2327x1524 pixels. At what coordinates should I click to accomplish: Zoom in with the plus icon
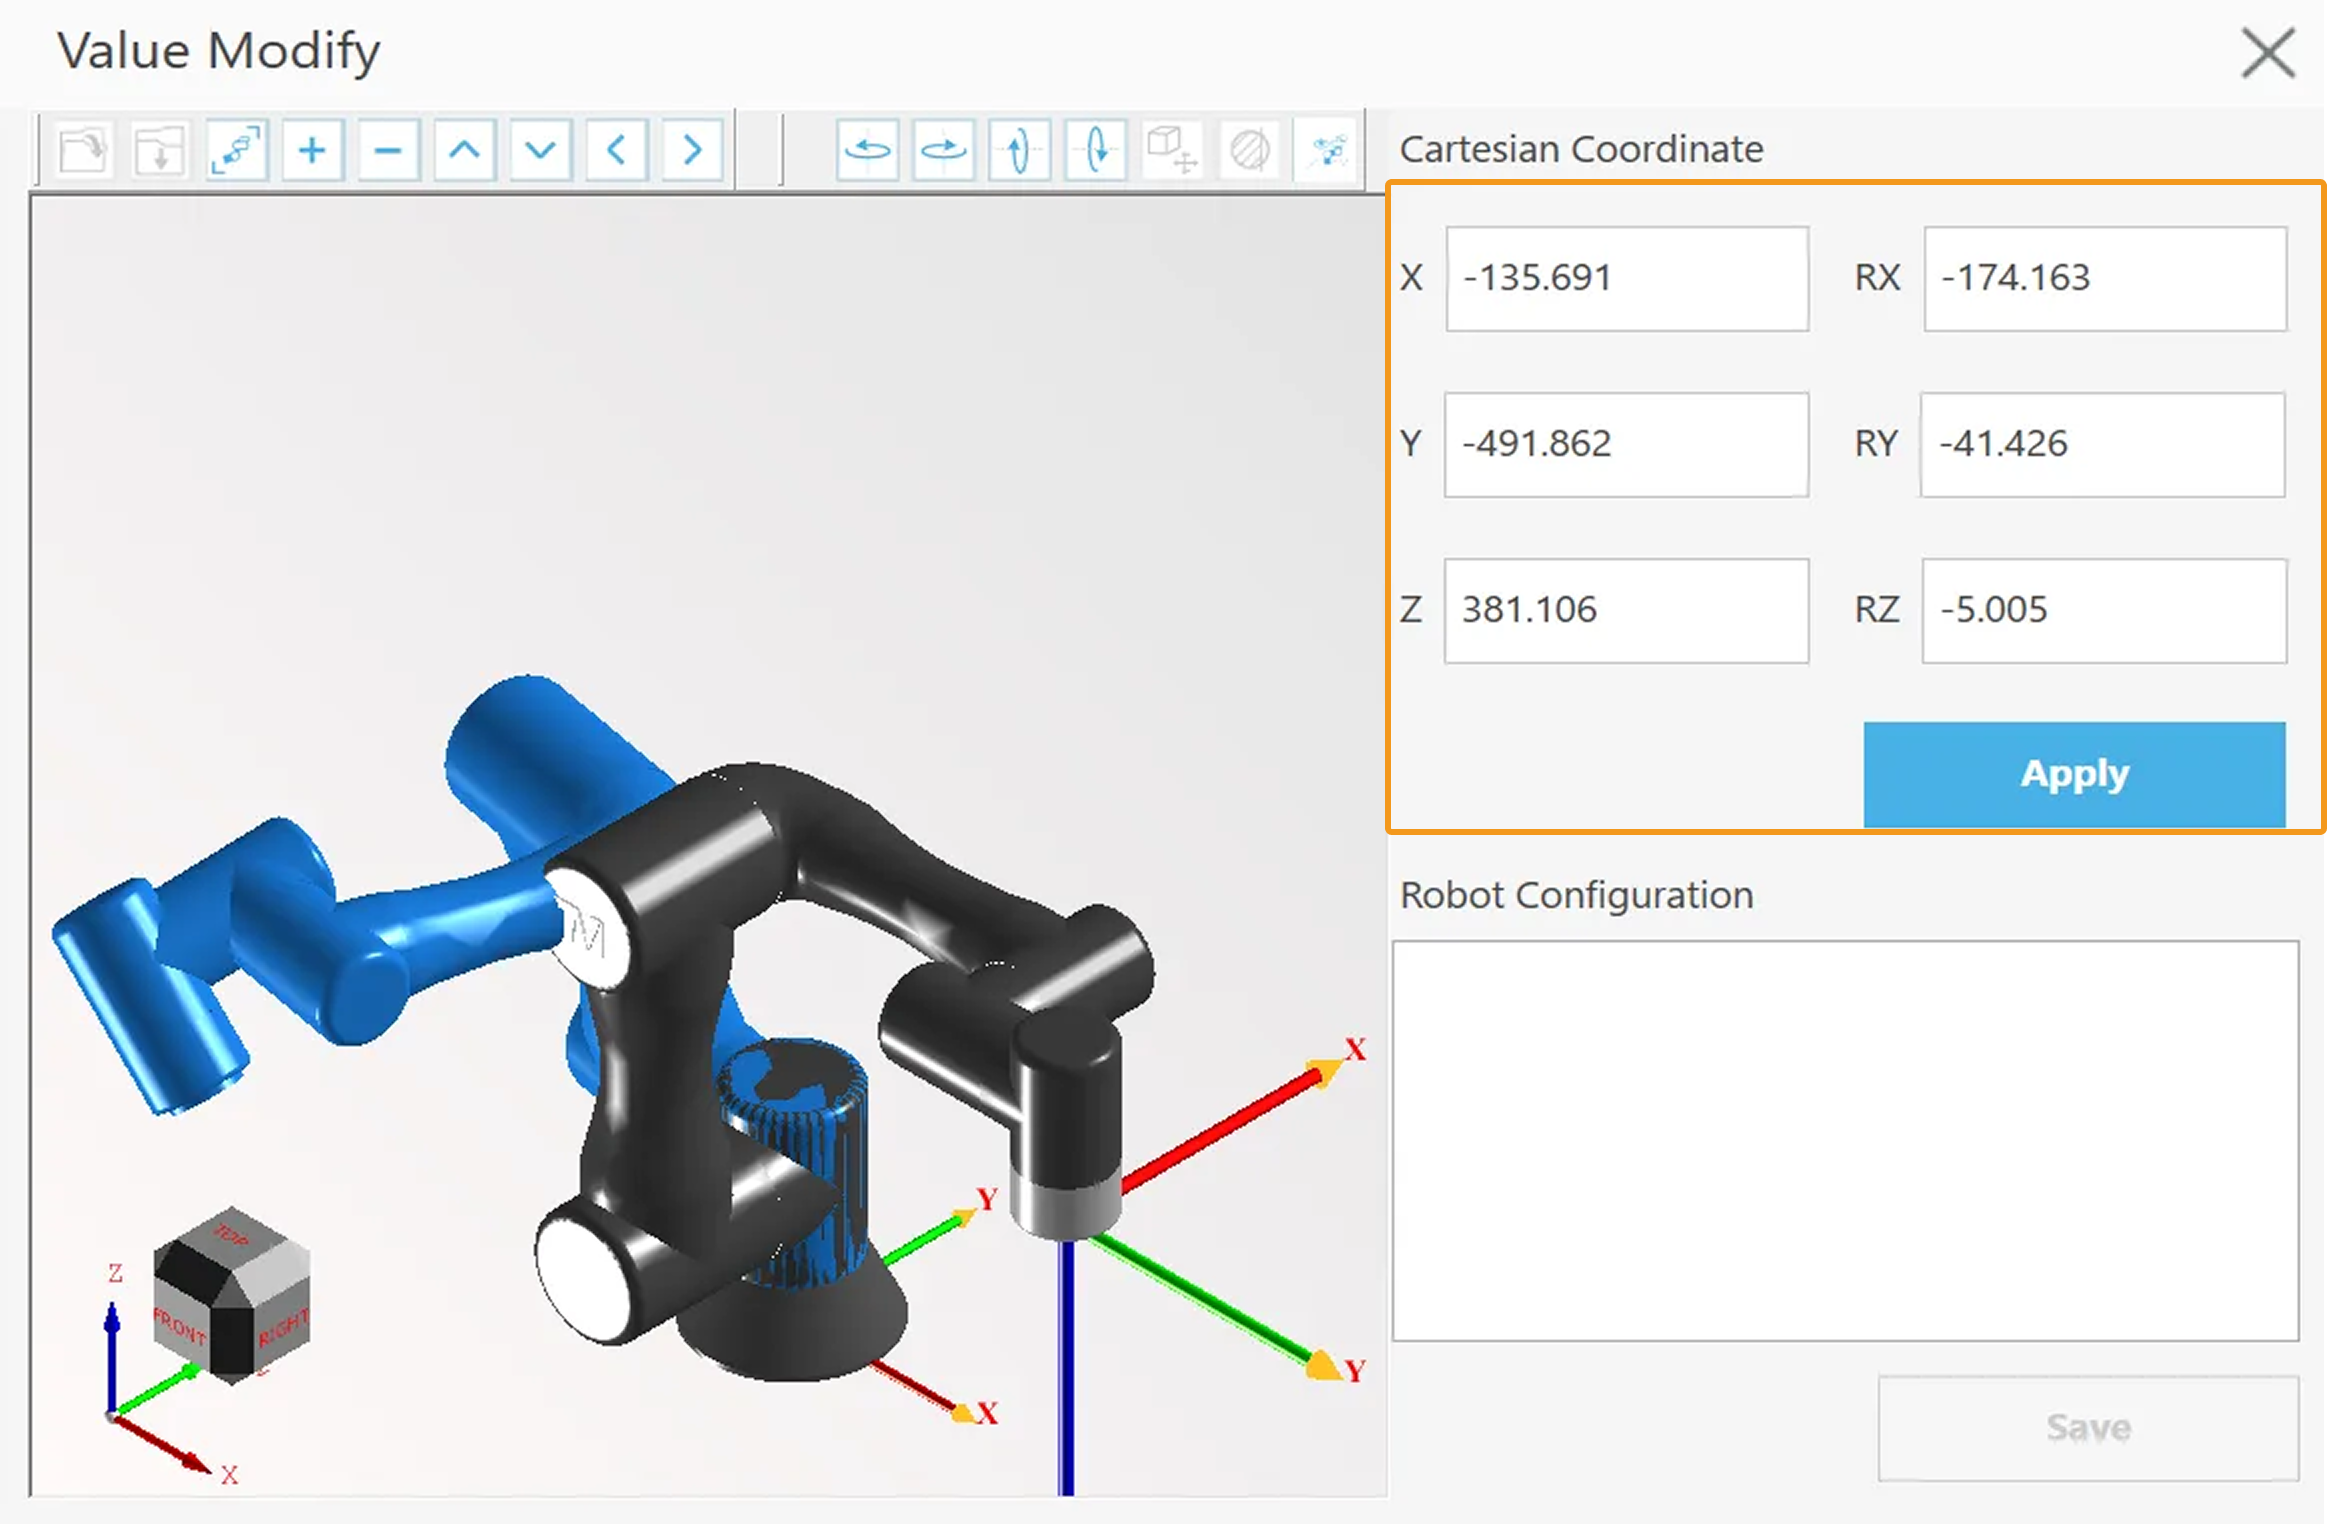[312, 151]
